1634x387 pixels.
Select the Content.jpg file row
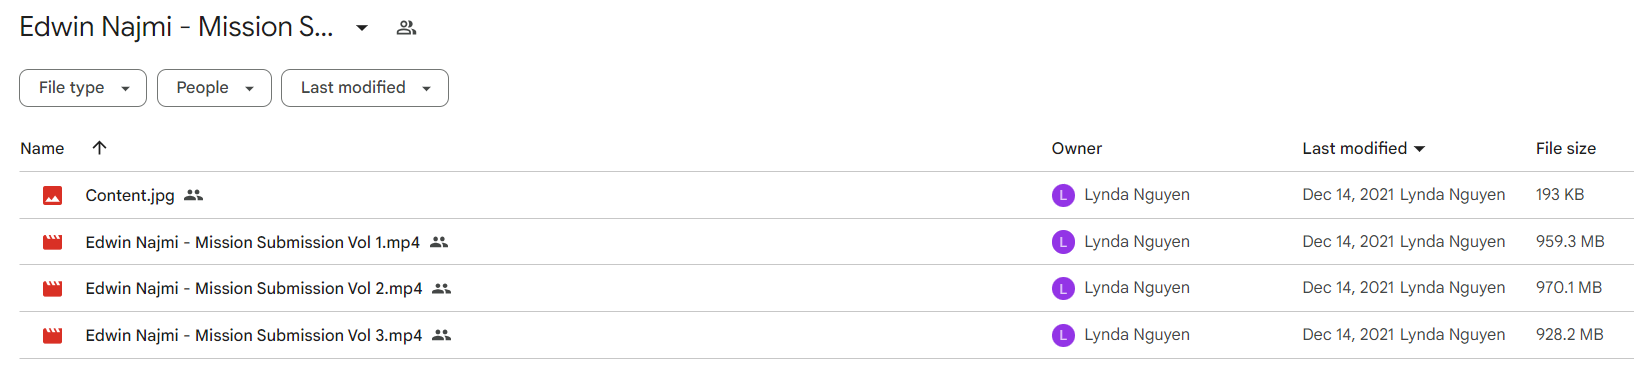coord(826,195)
